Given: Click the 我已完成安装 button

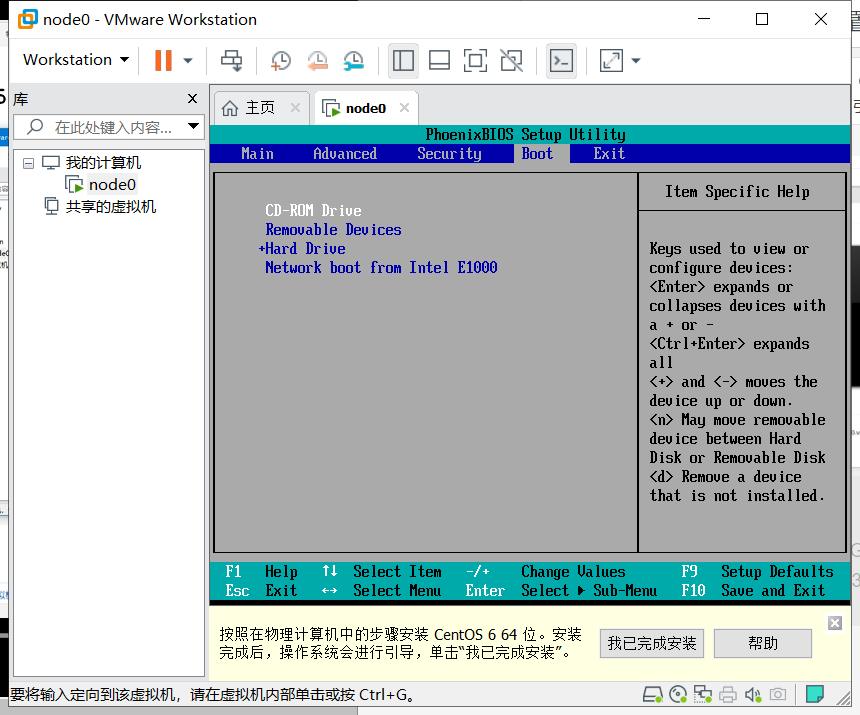Looking at the screenshot, I should (651, 643).
